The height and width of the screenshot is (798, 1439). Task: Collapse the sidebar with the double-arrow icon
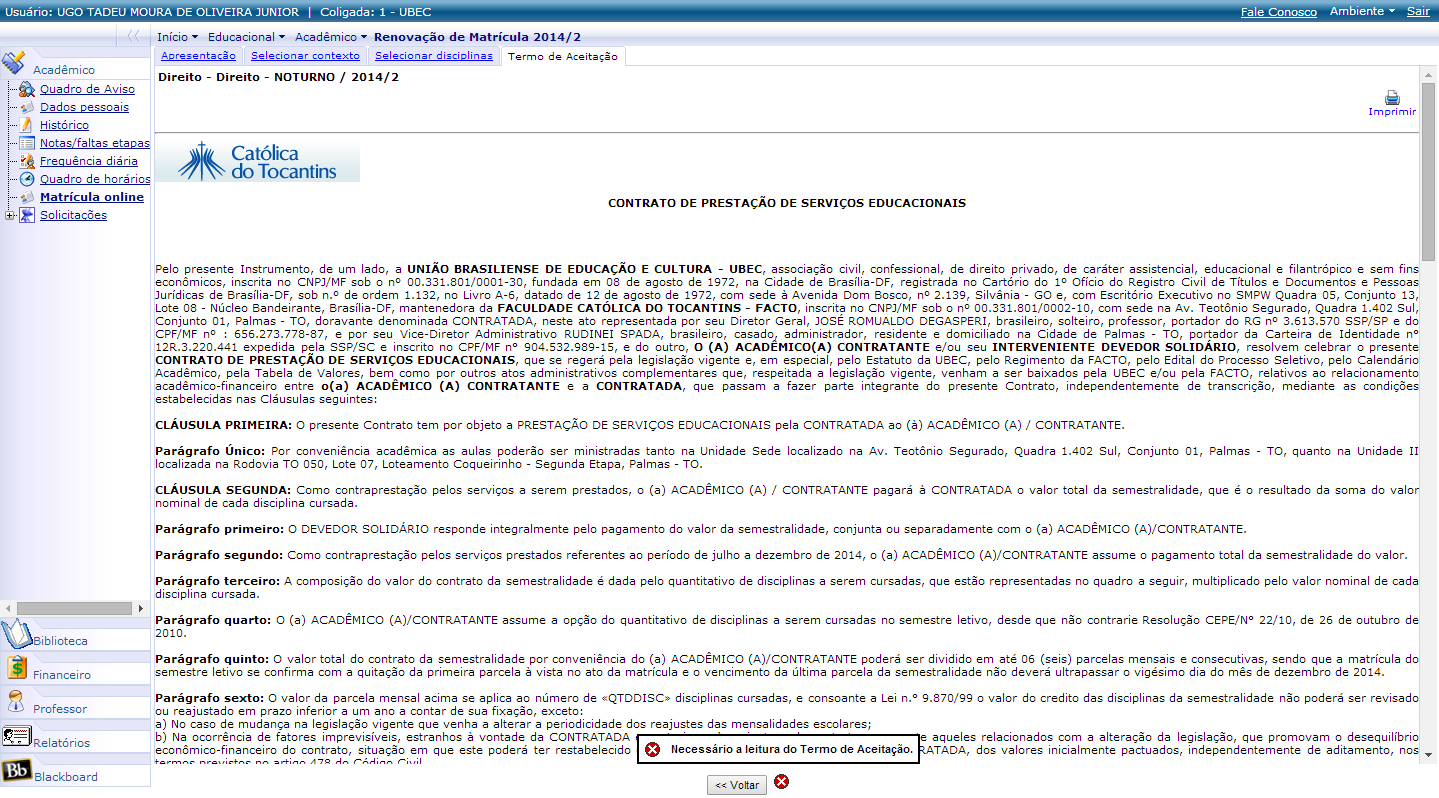pyautogui.click(x=133, y=36)
